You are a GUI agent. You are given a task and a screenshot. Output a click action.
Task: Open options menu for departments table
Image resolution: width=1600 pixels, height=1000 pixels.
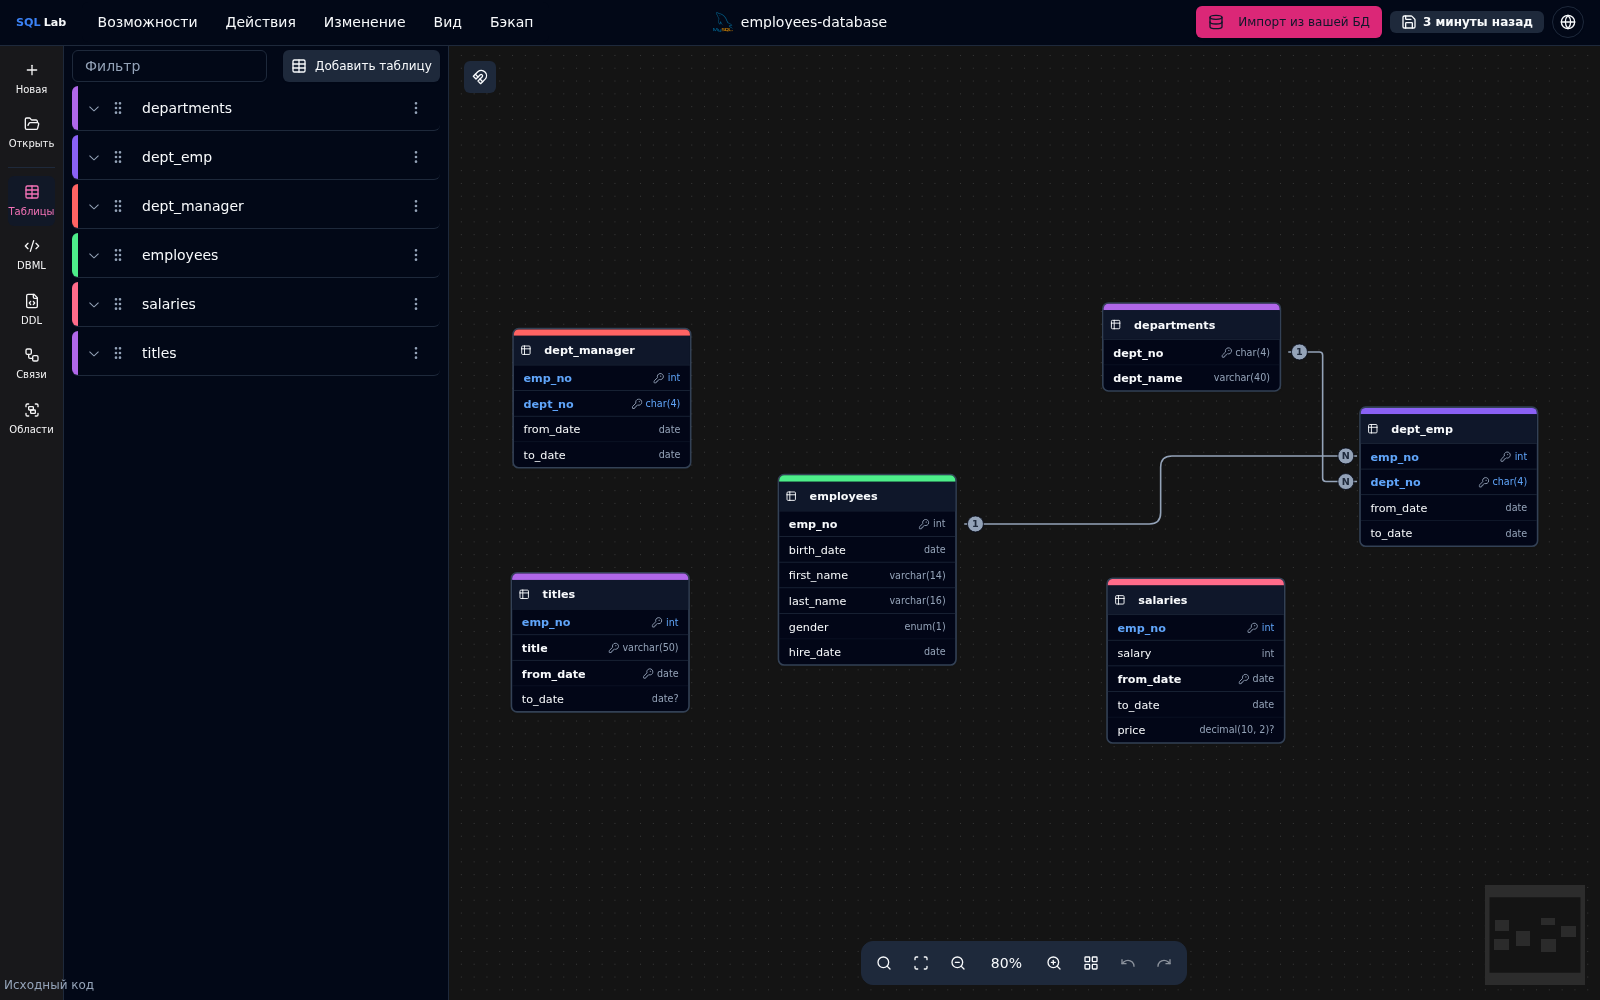(x=416, y=108)
